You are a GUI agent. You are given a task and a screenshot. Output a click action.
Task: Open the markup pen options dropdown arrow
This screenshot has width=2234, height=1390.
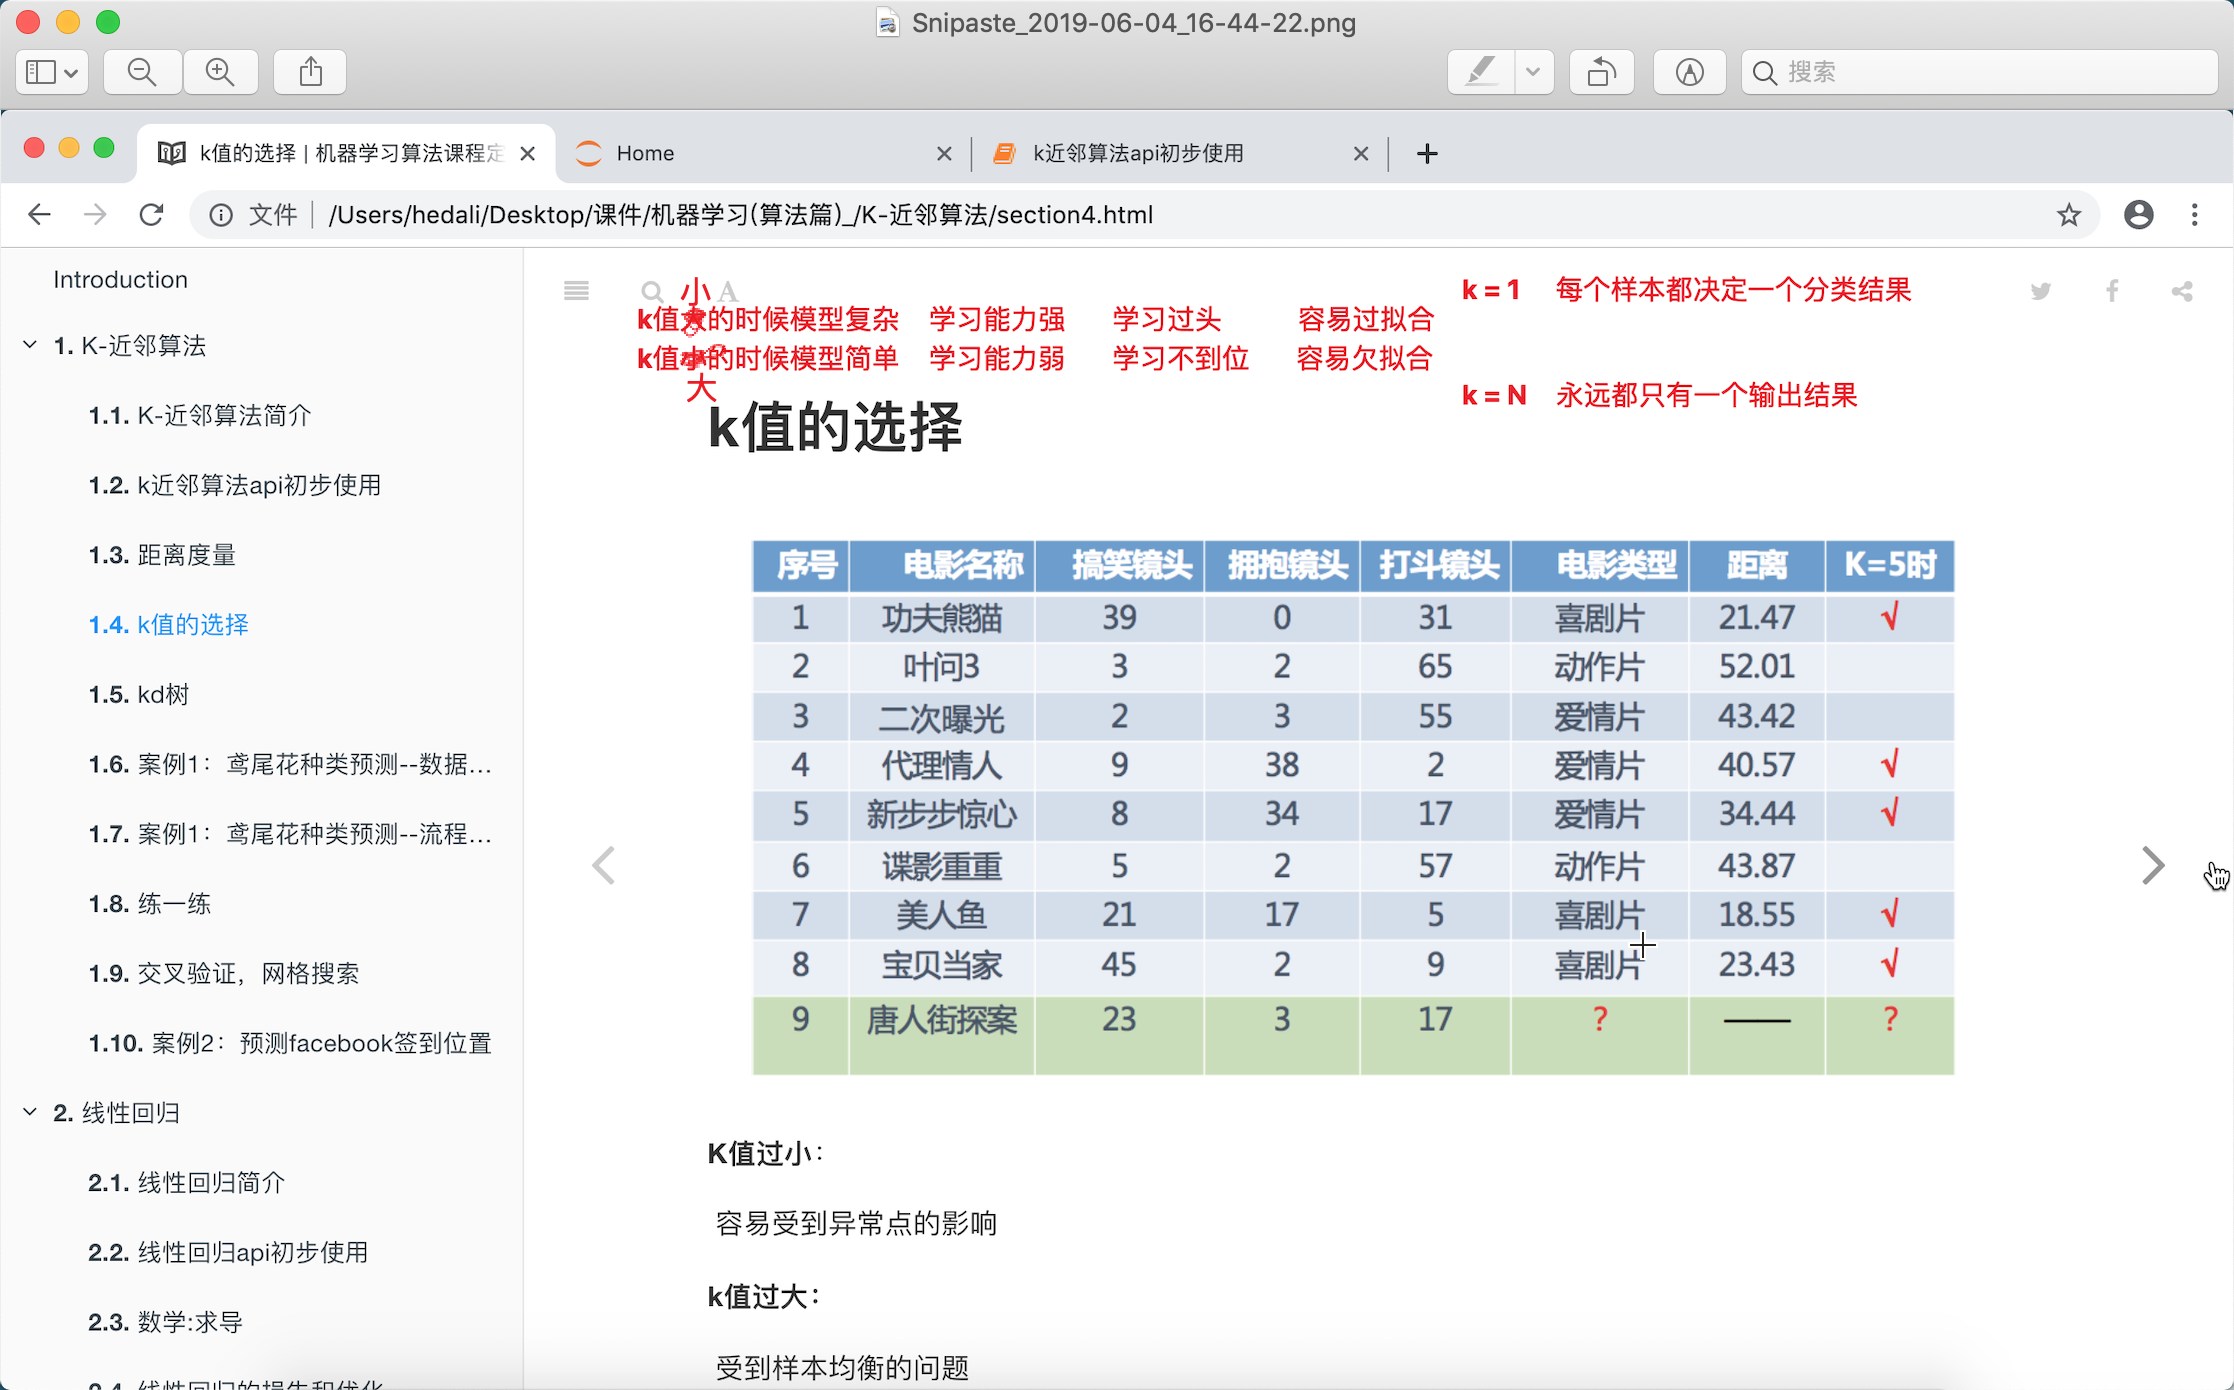click(x=1533, y=72)
